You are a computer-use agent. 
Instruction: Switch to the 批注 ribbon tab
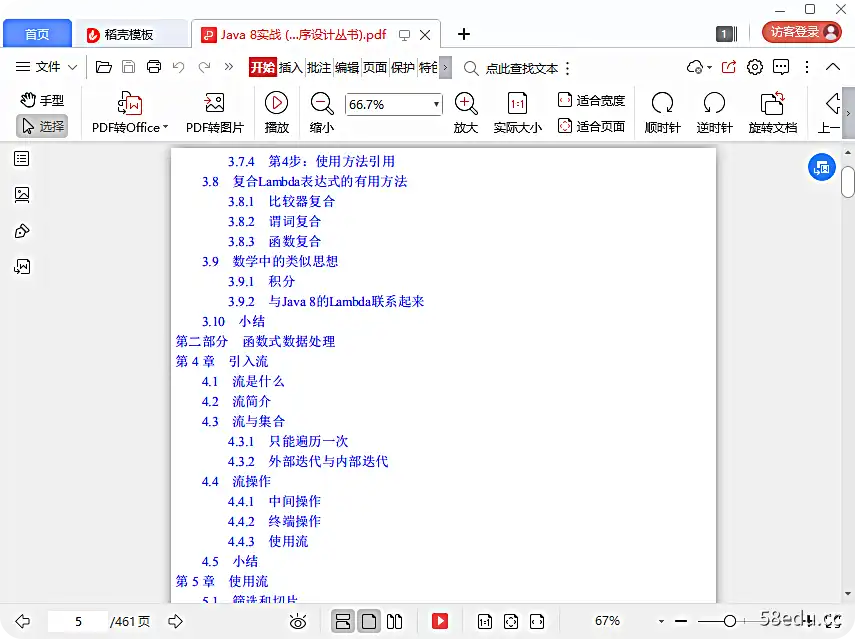pyautogui.click(x=319, y=68)
